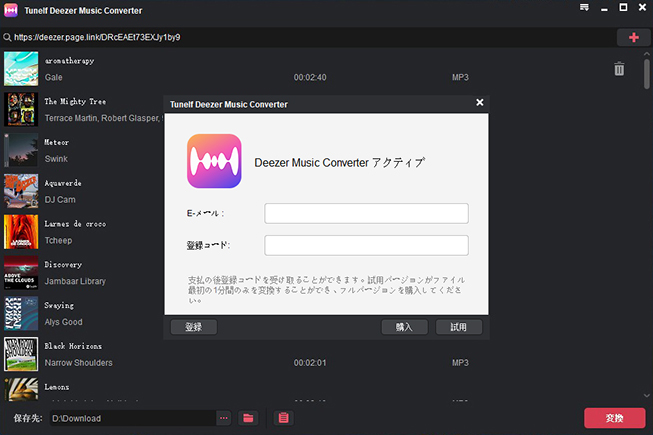Screen dimensions: 653x435
Task: Click the MP3 format of Black Horizons
Action: [461, 363]
